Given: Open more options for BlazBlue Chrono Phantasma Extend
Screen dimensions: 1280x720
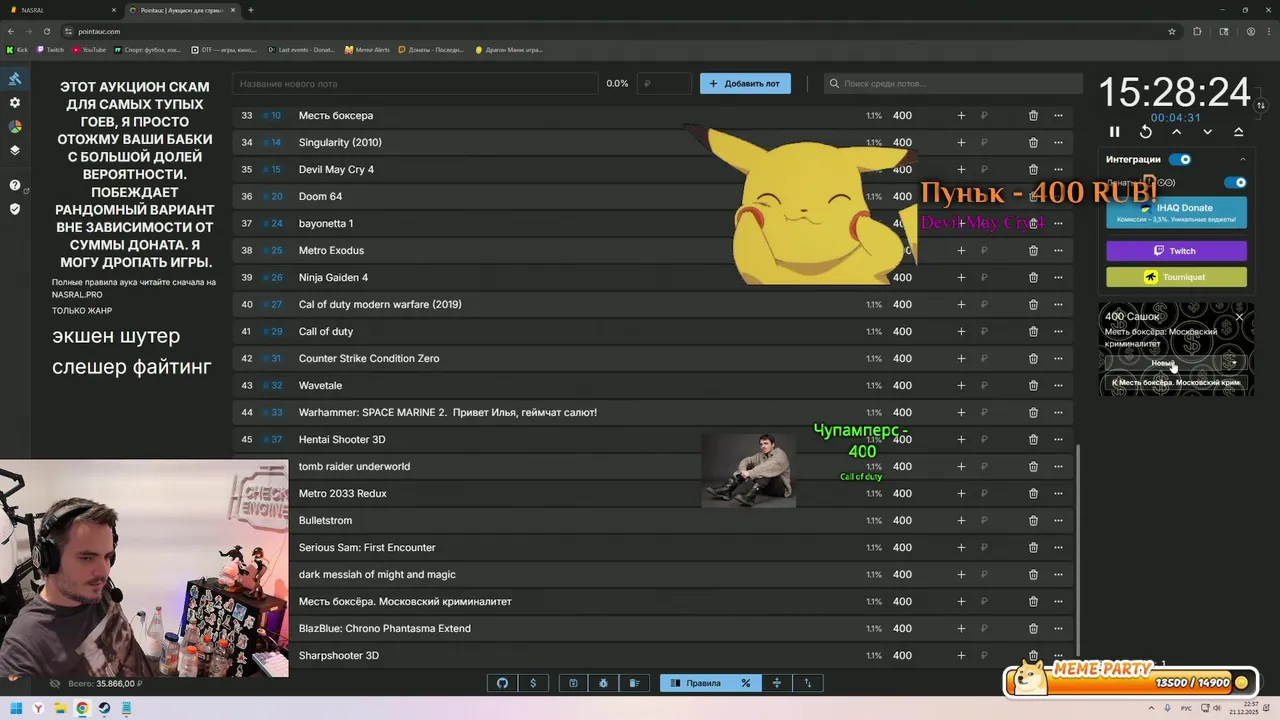Looking at the screenshot, I should pyautogui.click(x=1058, y=628).
